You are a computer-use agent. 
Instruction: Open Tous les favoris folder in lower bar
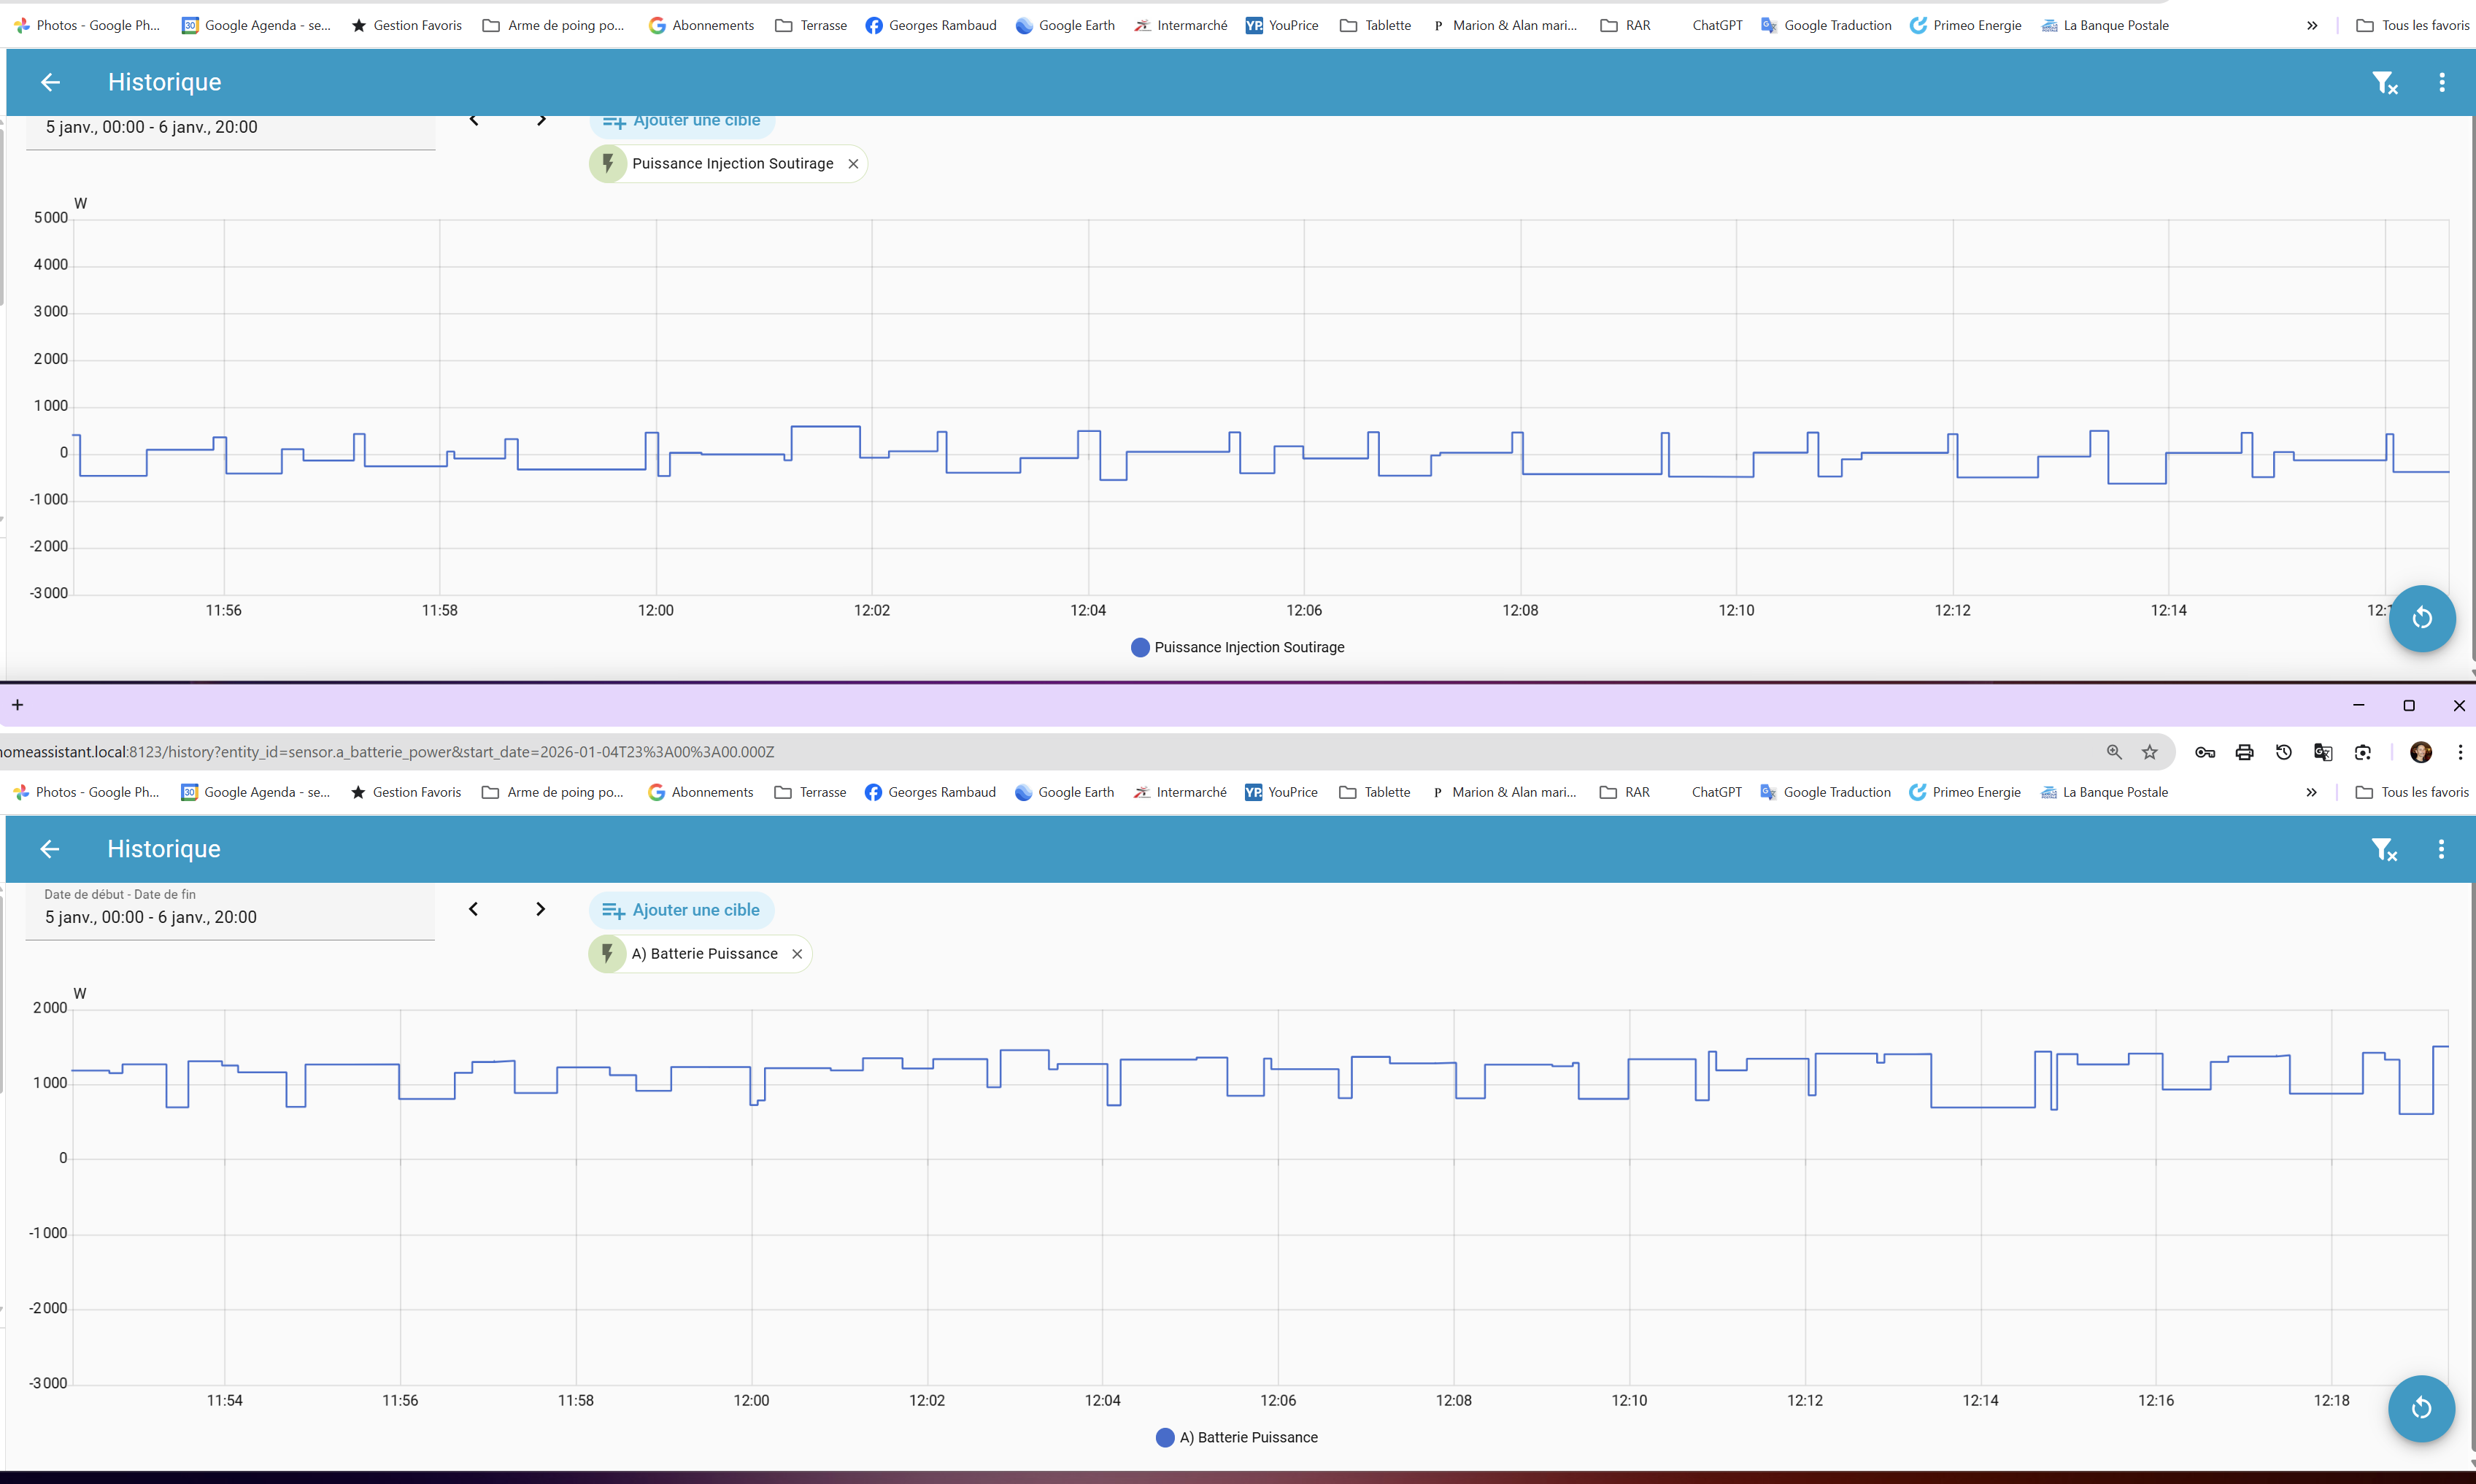click(2413, 792)
